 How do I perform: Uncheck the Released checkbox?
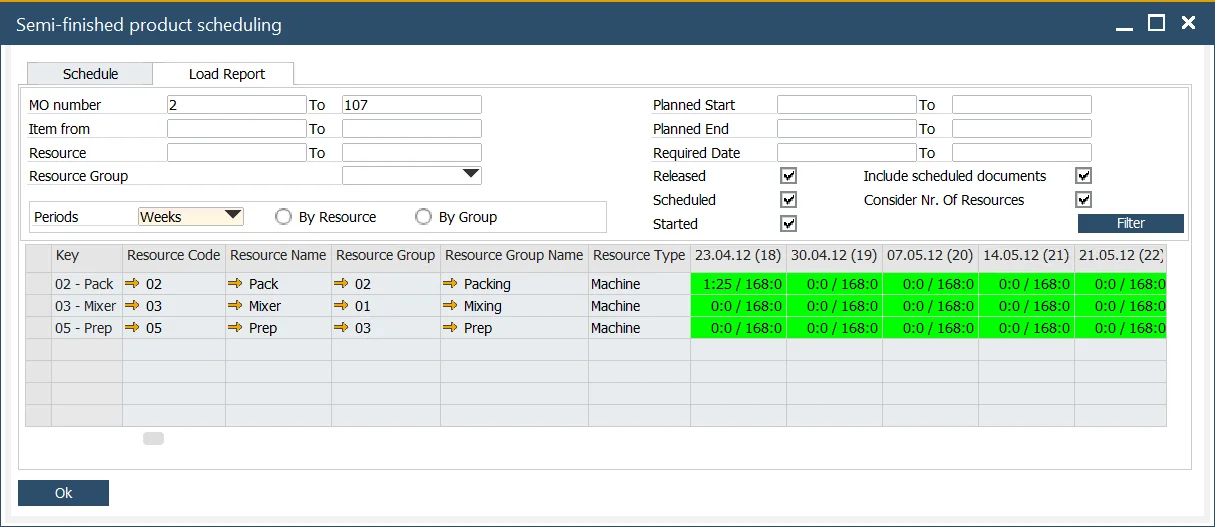click(x=789, y=176)
